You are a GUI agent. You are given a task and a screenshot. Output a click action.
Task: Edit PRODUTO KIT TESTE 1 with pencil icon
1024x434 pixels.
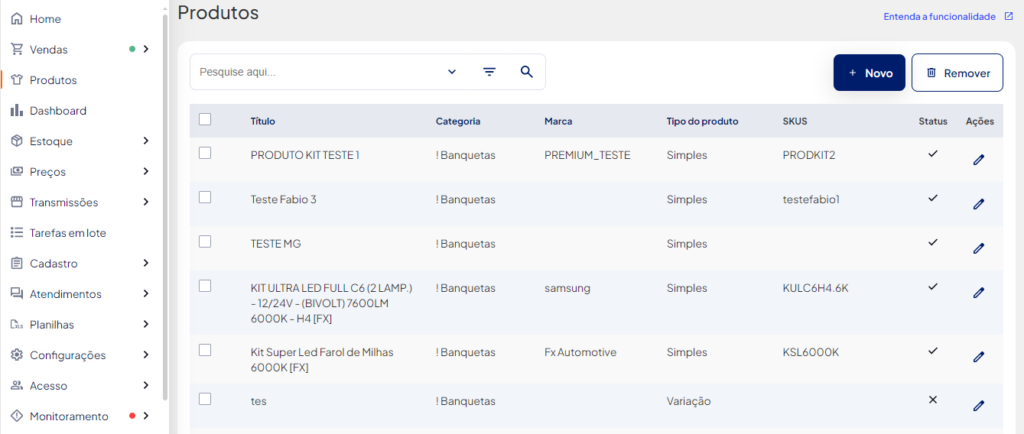tap(978, 159)
